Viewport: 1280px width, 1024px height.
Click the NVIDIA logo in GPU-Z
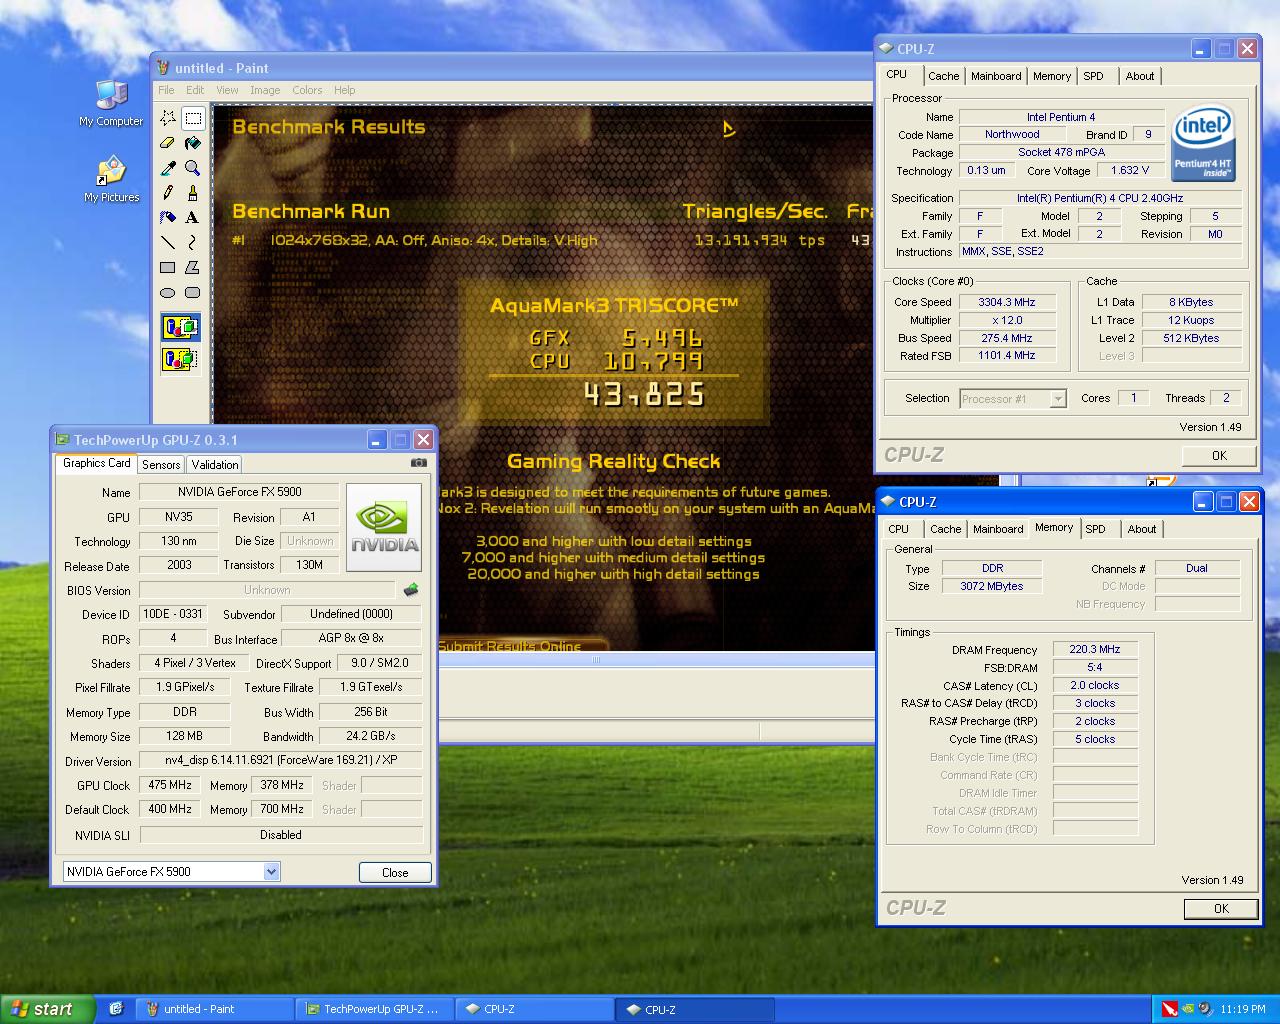coord(384,528)
